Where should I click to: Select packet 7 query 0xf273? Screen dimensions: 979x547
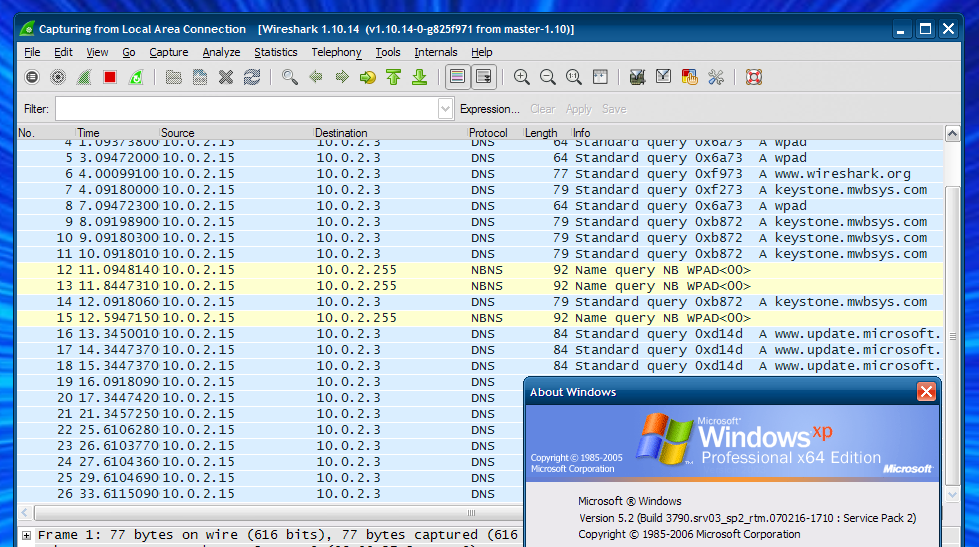tap(480, 190)
